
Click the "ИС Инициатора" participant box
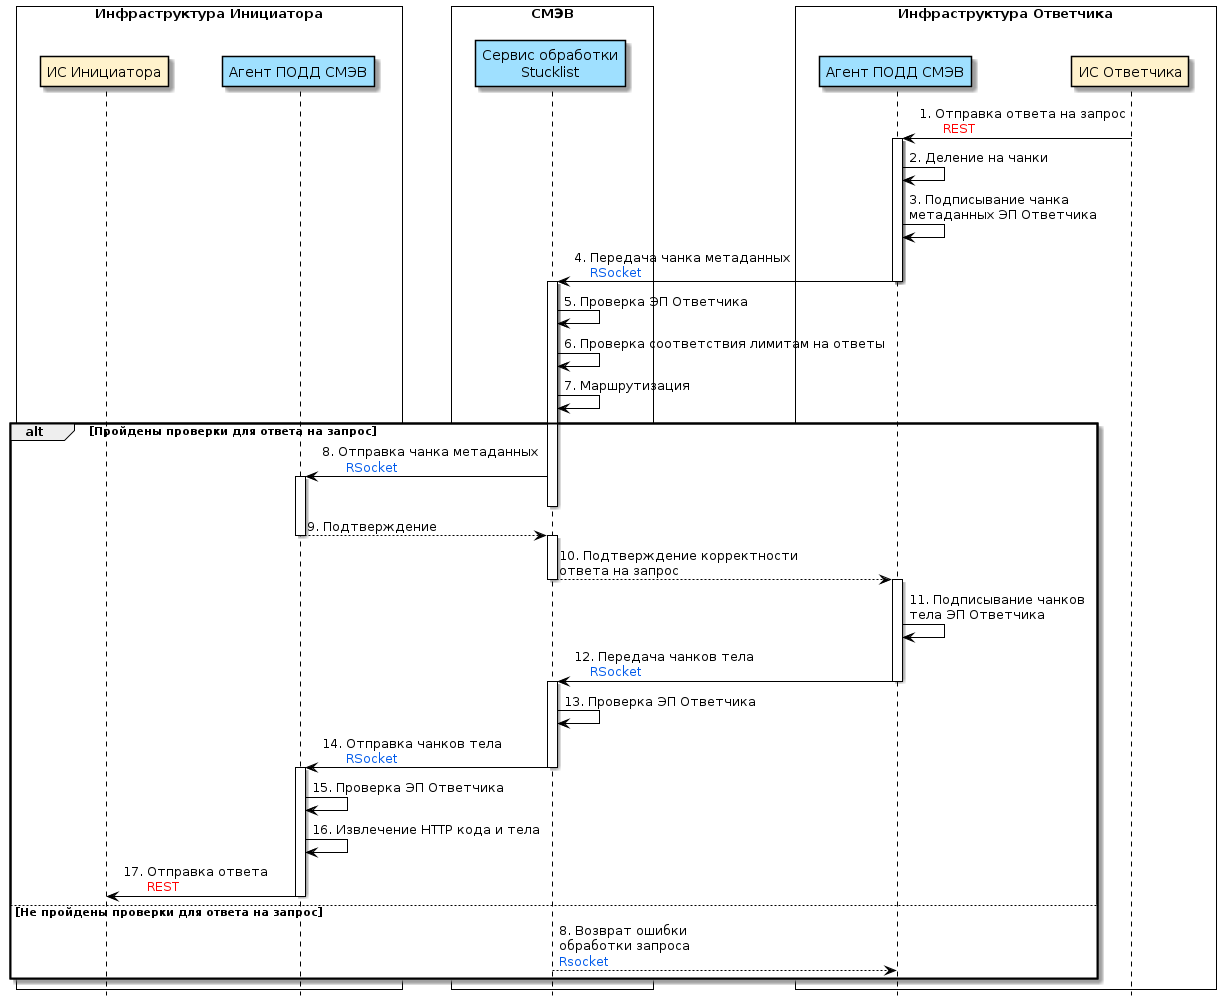tap(104, 72)
